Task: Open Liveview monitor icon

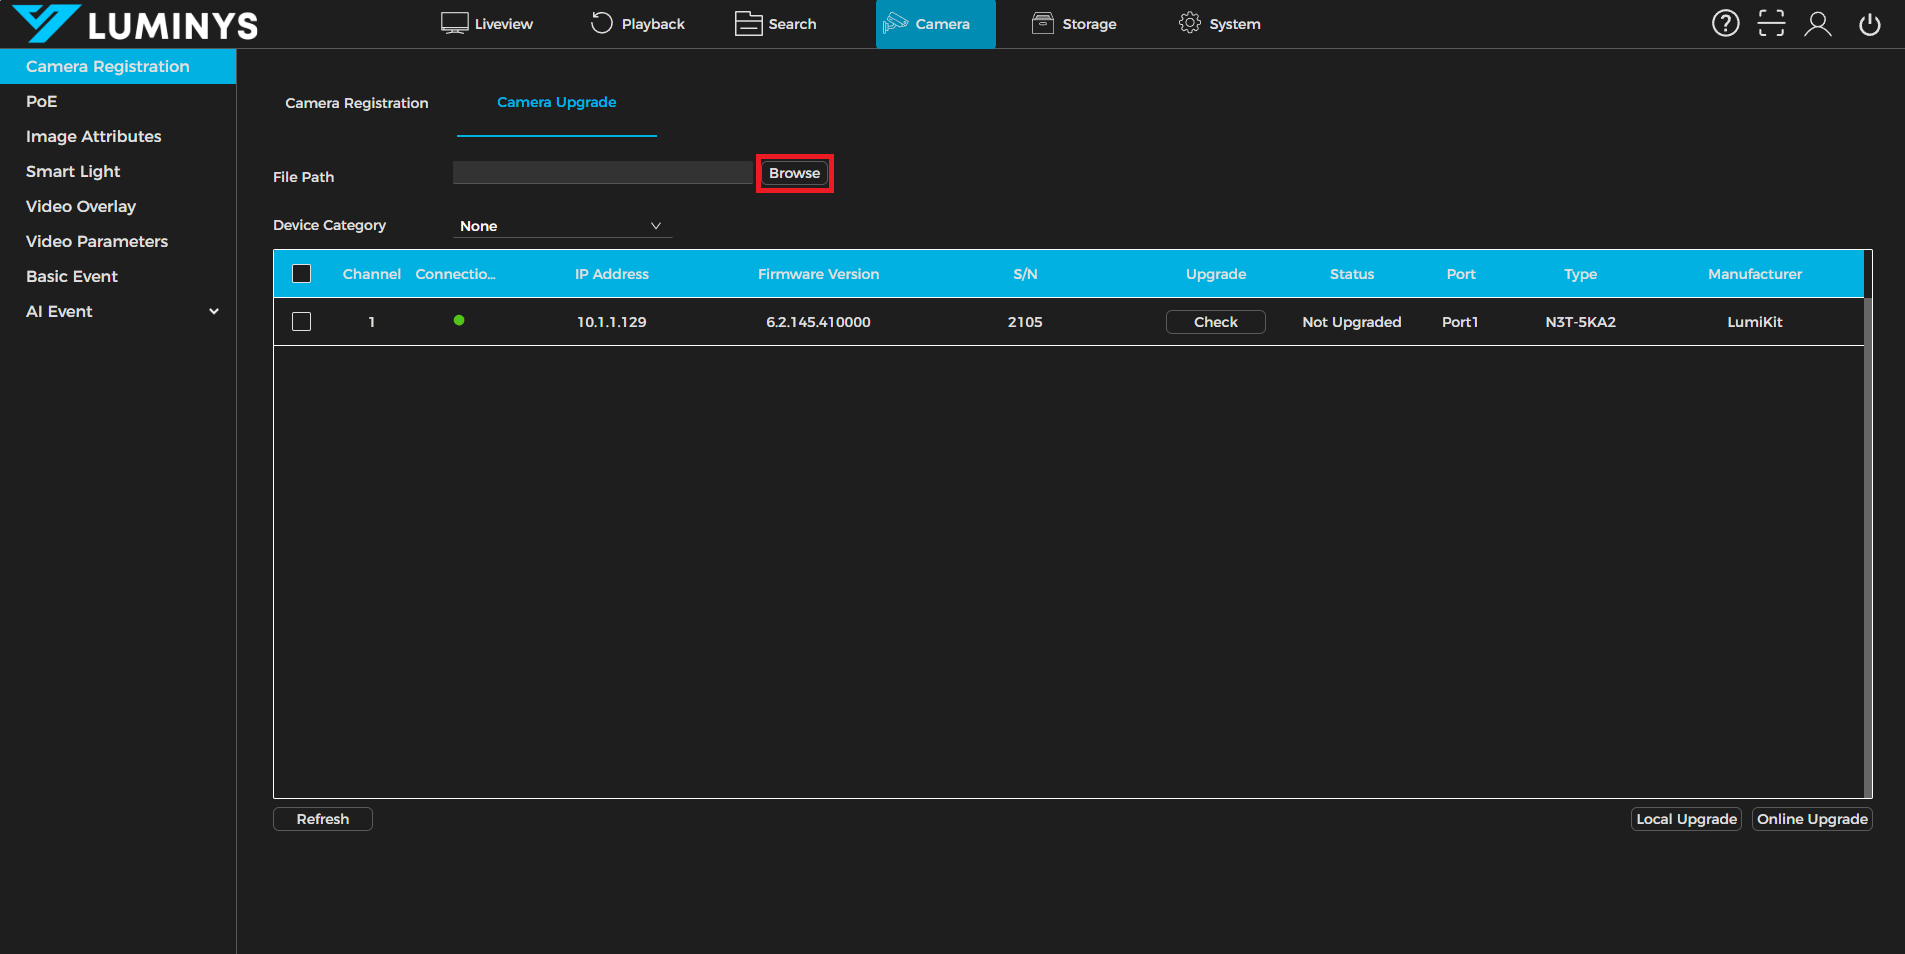Action: [455, 24]
